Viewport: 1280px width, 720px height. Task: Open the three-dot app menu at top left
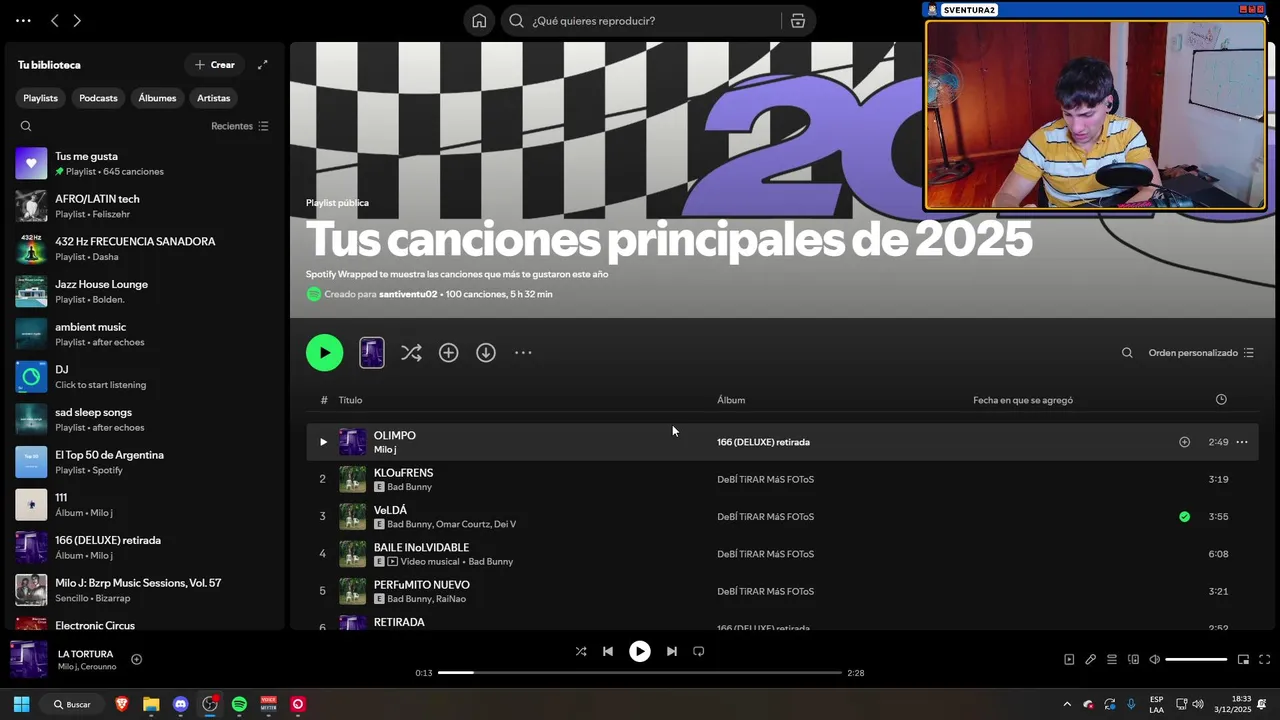point(23,21)
